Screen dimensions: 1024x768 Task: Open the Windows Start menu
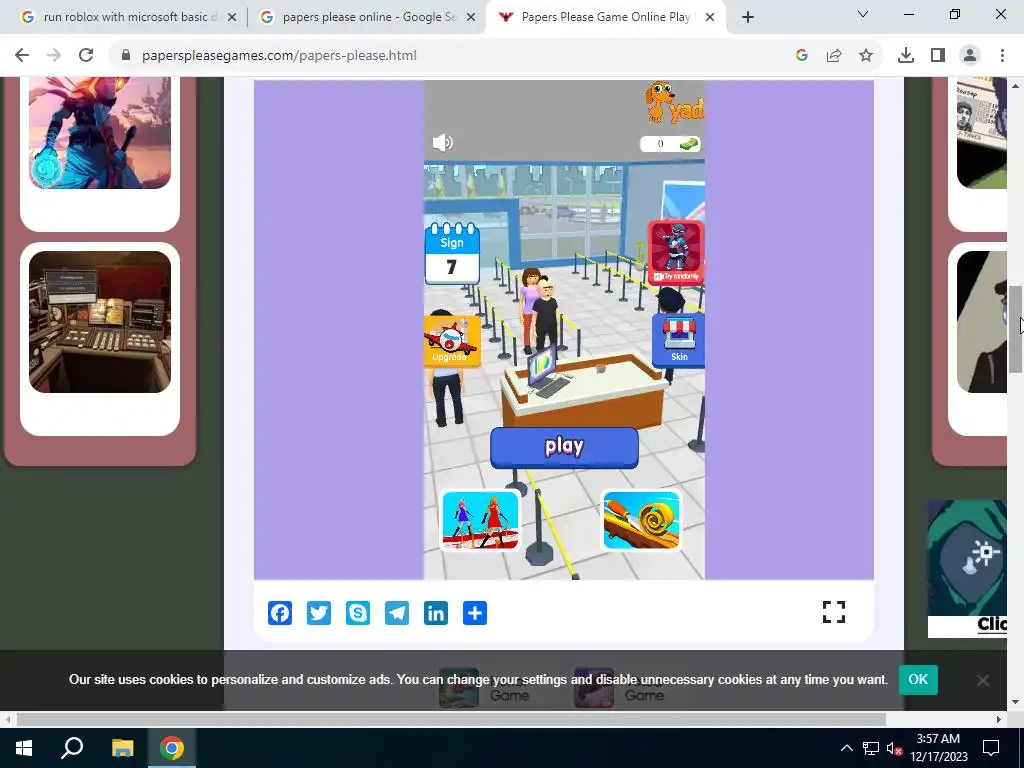tap(24, 748)
